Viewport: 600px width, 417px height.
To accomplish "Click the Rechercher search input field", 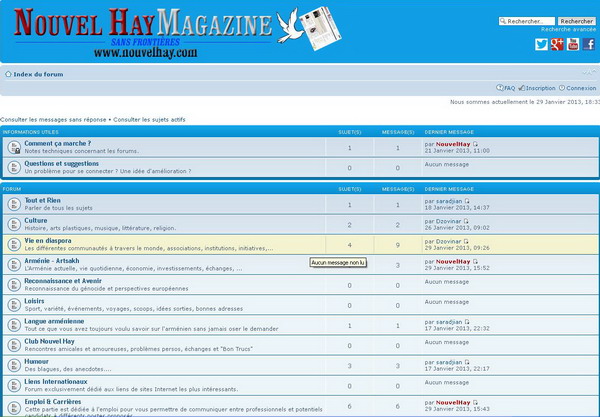I will [527, 21].
